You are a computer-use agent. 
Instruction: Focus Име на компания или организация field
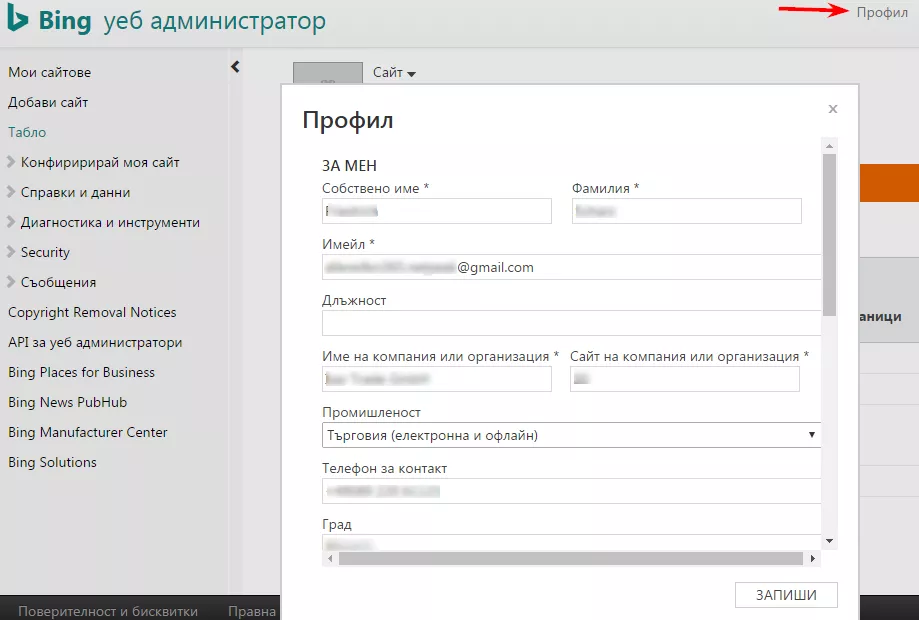[x=437, y=379]
